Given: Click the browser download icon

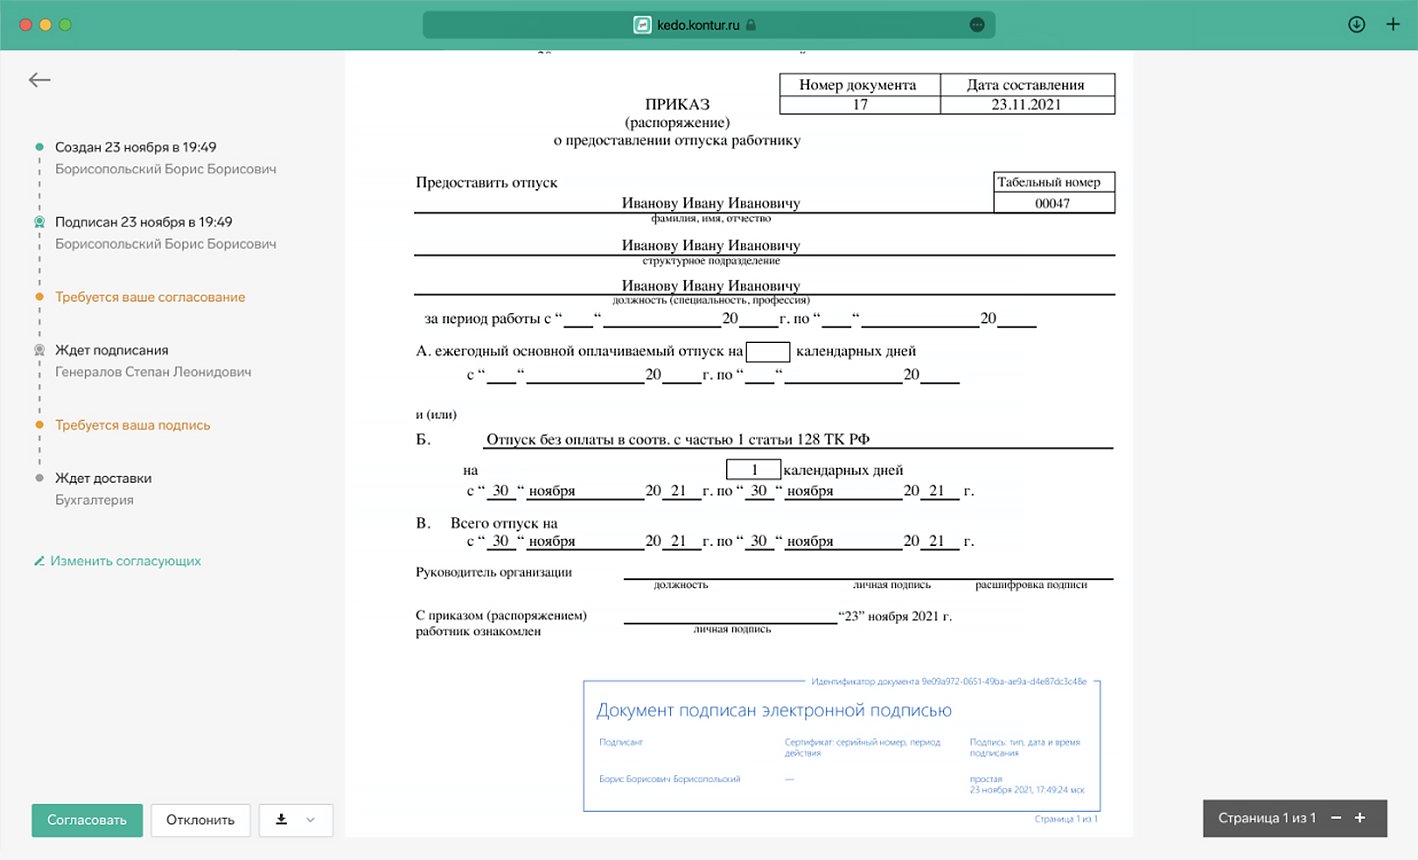Looking at the screenshot, I should point(1356,24).
